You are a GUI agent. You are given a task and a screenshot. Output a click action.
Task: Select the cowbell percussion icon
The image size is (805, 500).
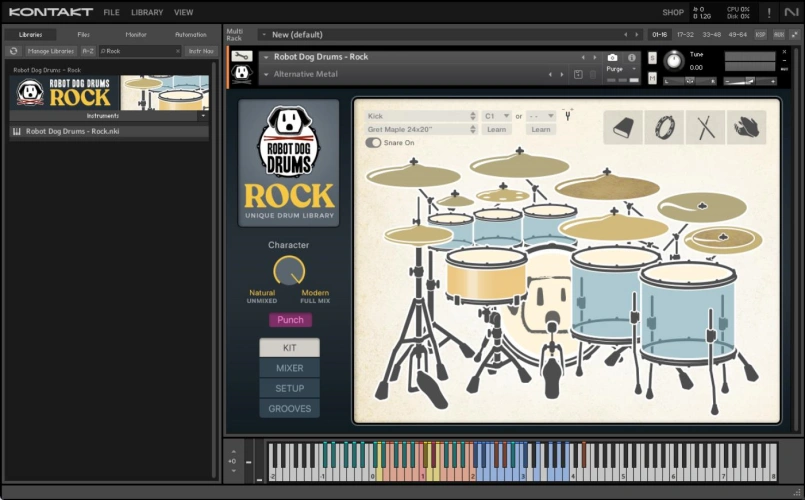tap(622, 127)
